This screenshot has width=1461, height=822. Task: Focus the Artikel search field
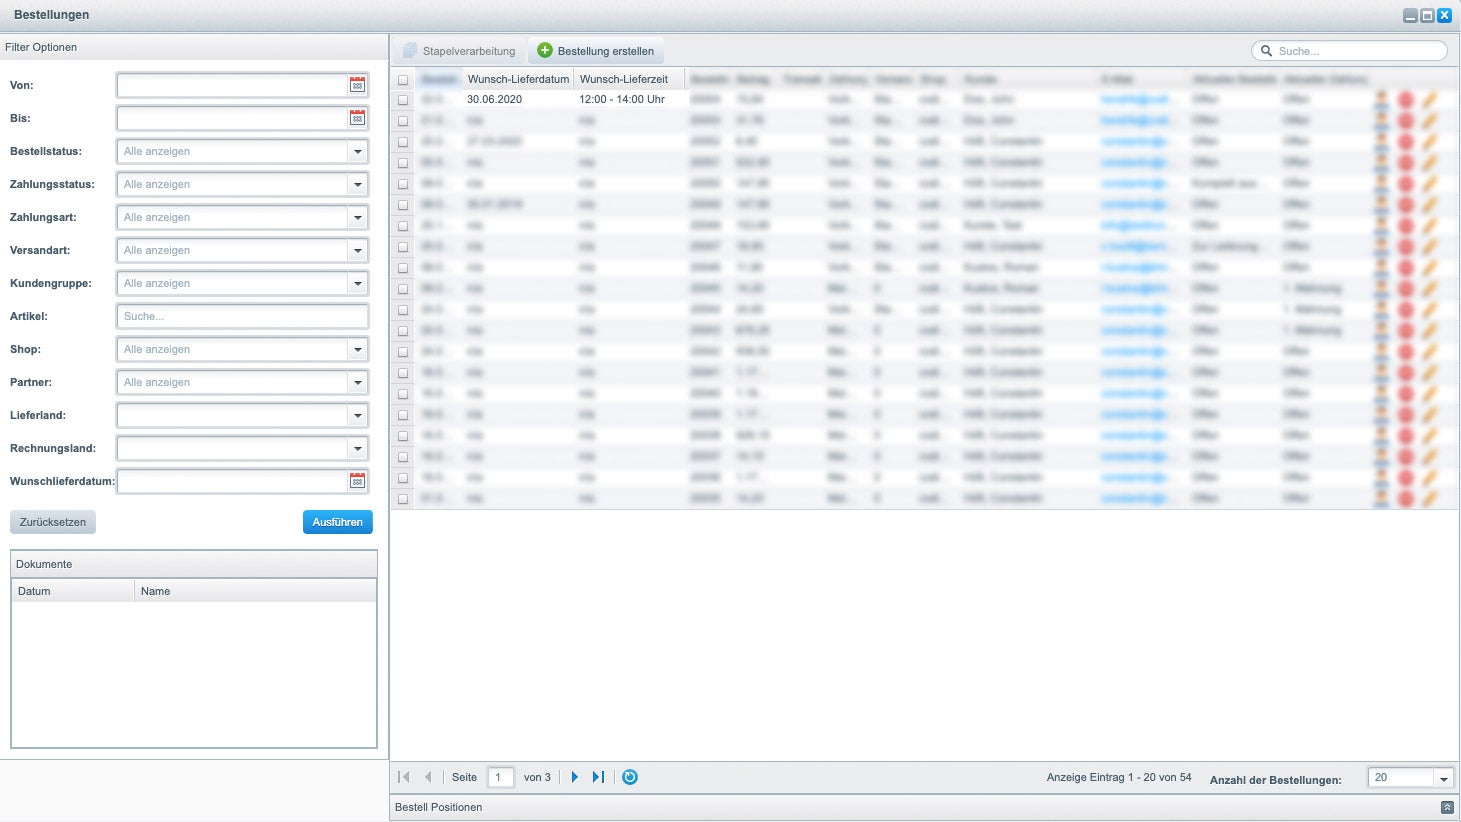242,316
